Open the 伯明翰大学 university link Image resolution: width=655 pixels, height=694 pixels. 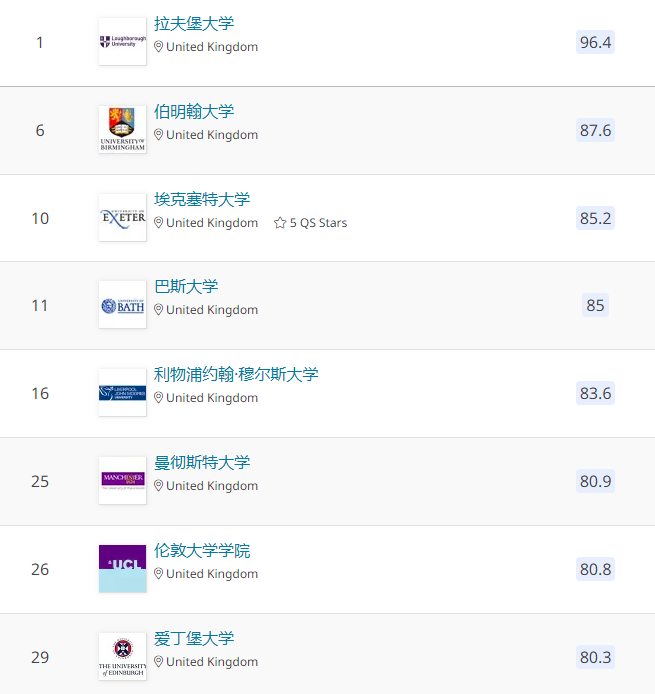194,112
